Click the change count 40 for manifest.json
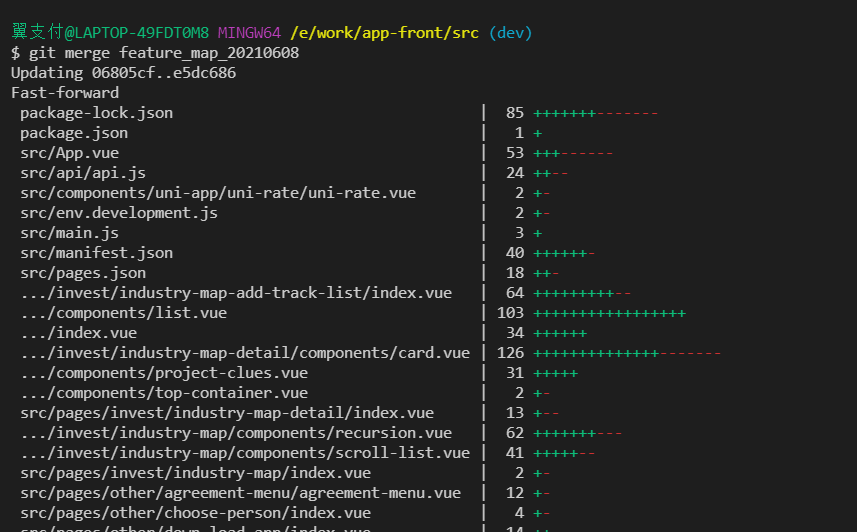Image resolution: width=857 pixels, height=532 pixels. pyautogui.click(x=515, y=253)
